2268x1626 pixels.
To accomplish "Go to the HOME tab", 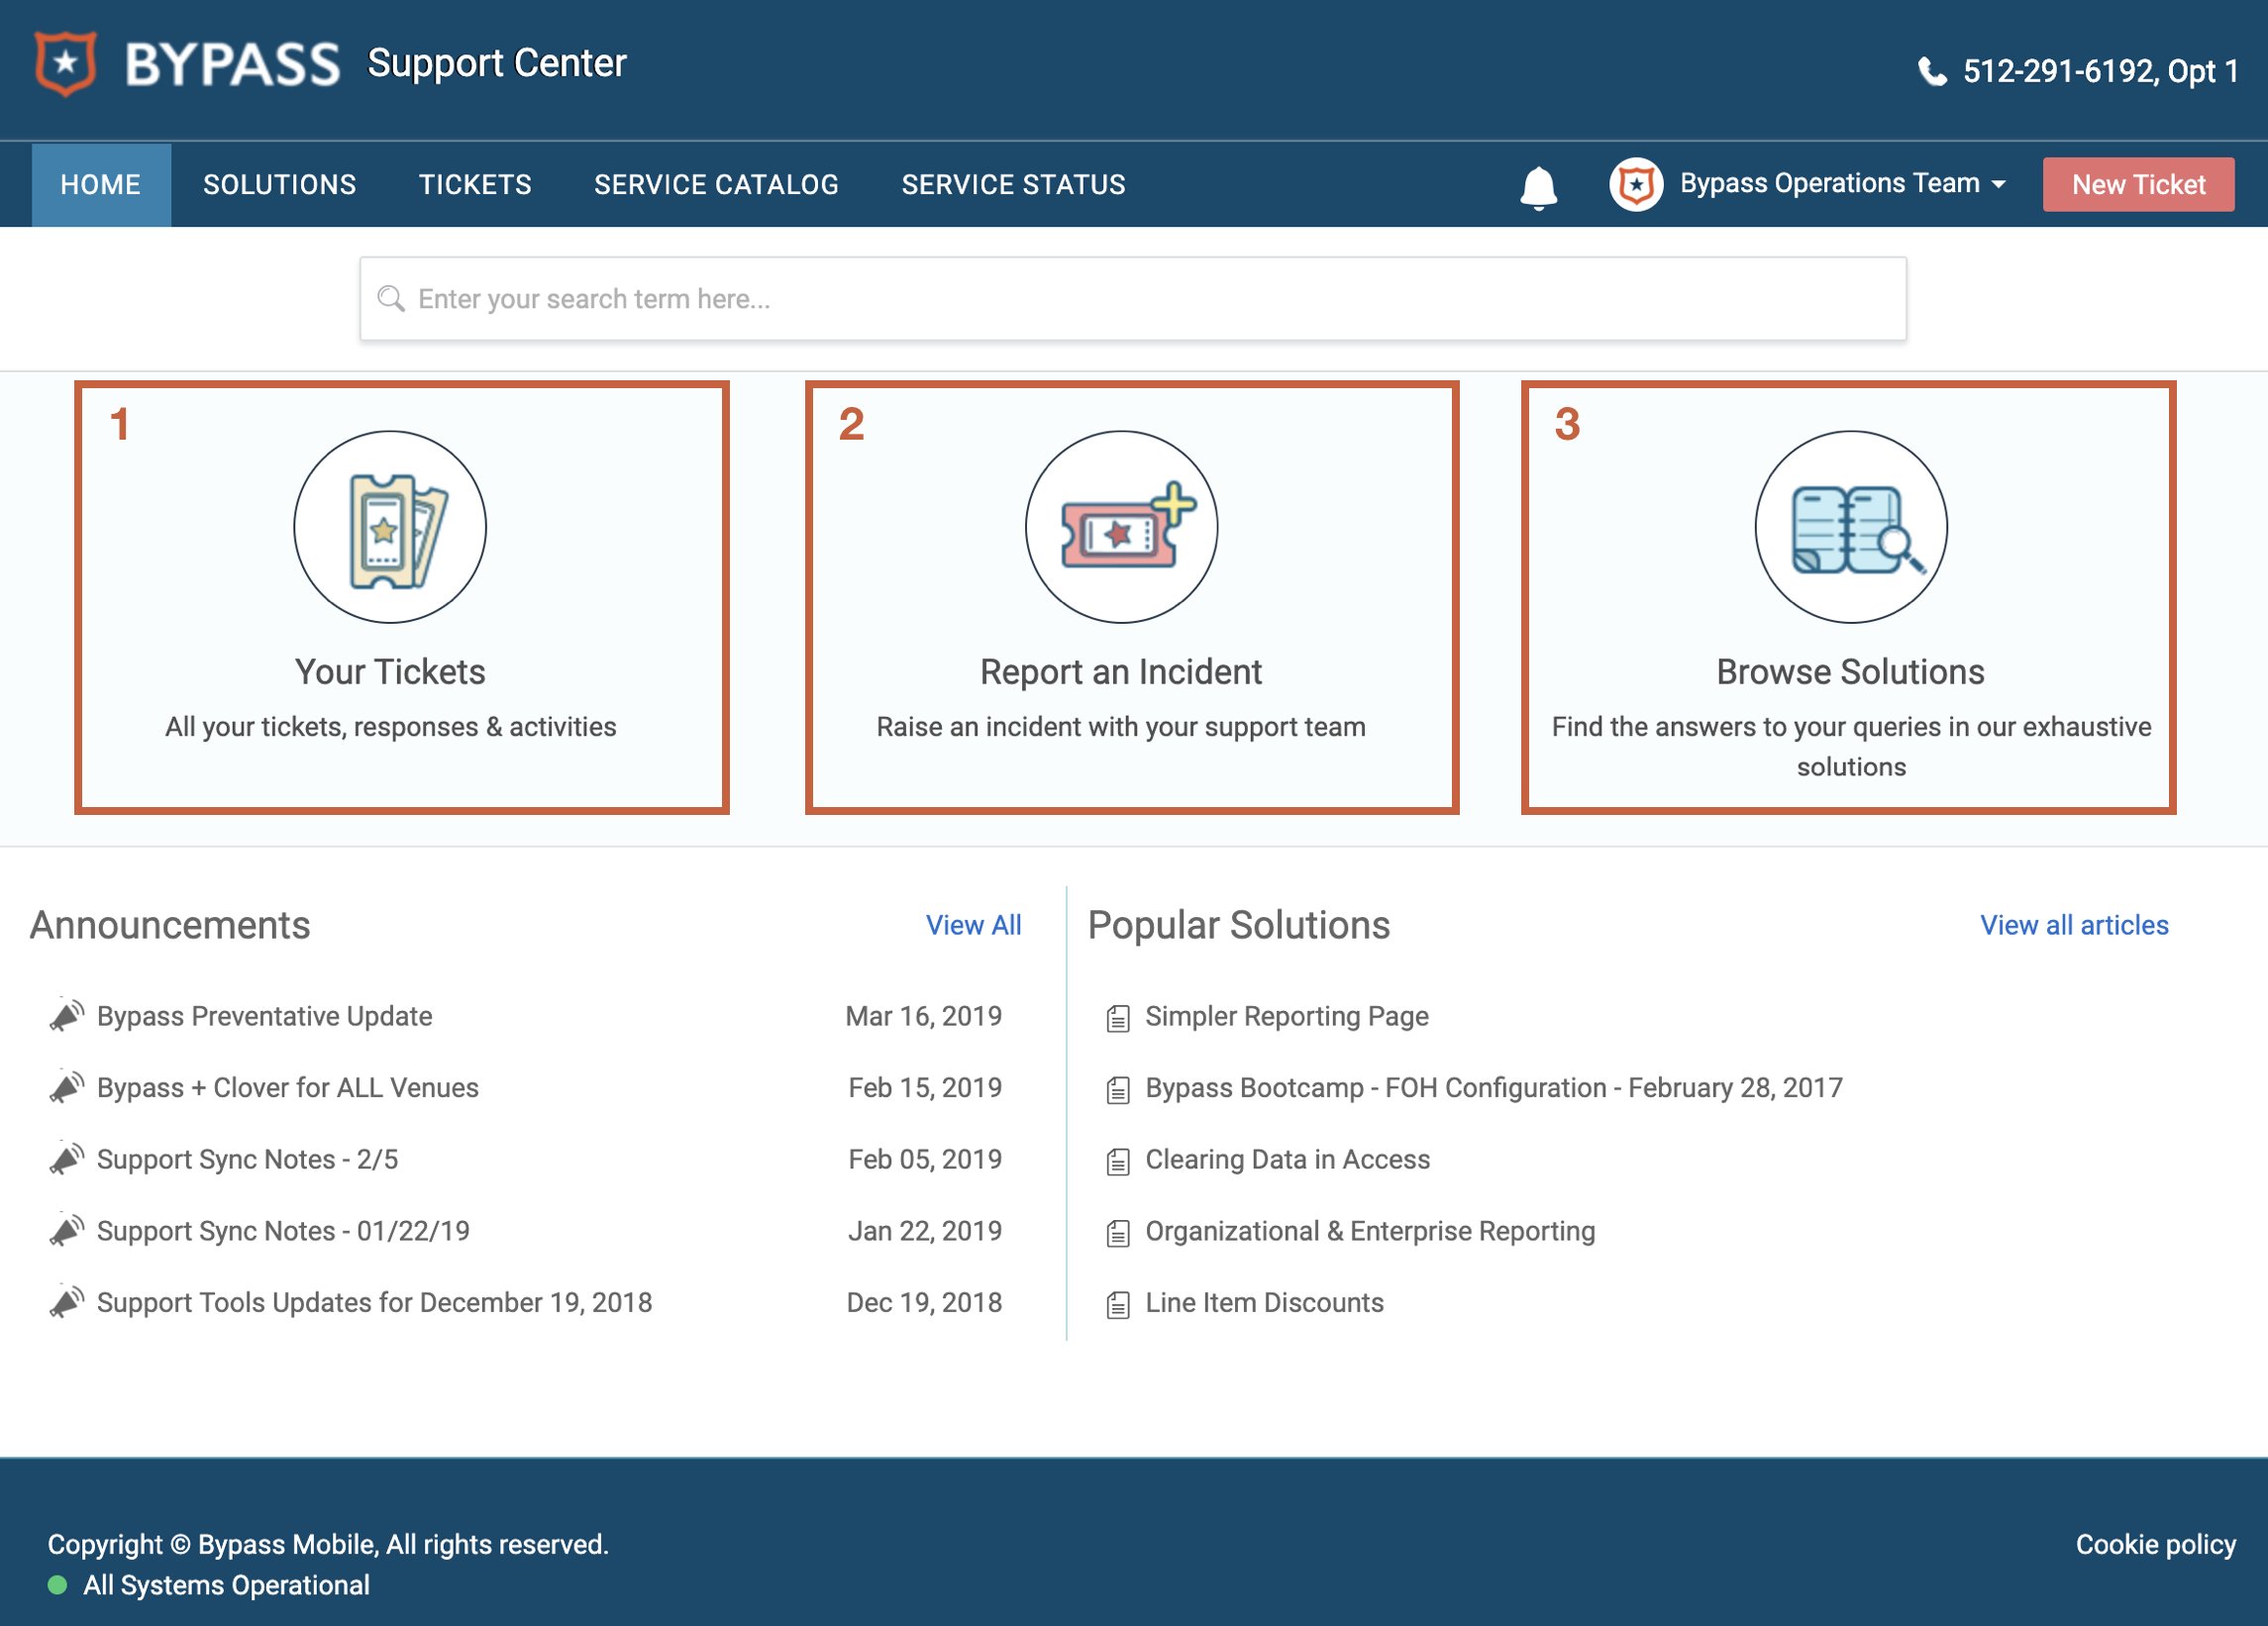I will [x=101, y=185].
